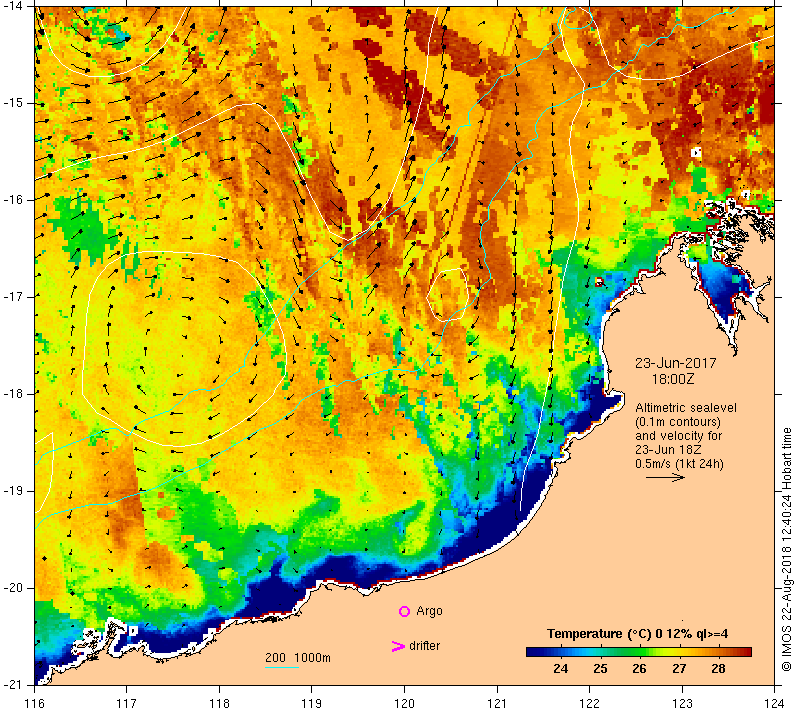Click the '123' longitude axis label
The image size is (800, 710).
click(x=682, y=703)
